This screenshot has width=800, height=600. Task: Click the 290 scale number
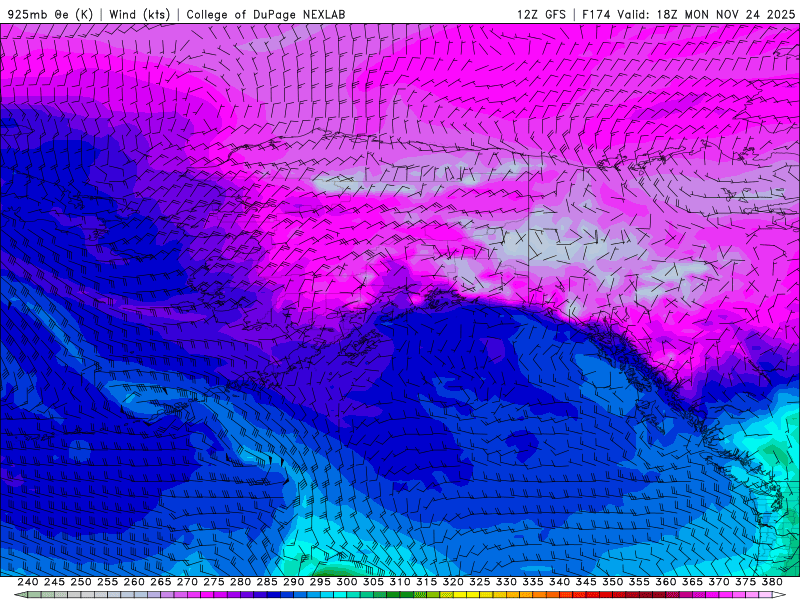click(x=293, y=582)
